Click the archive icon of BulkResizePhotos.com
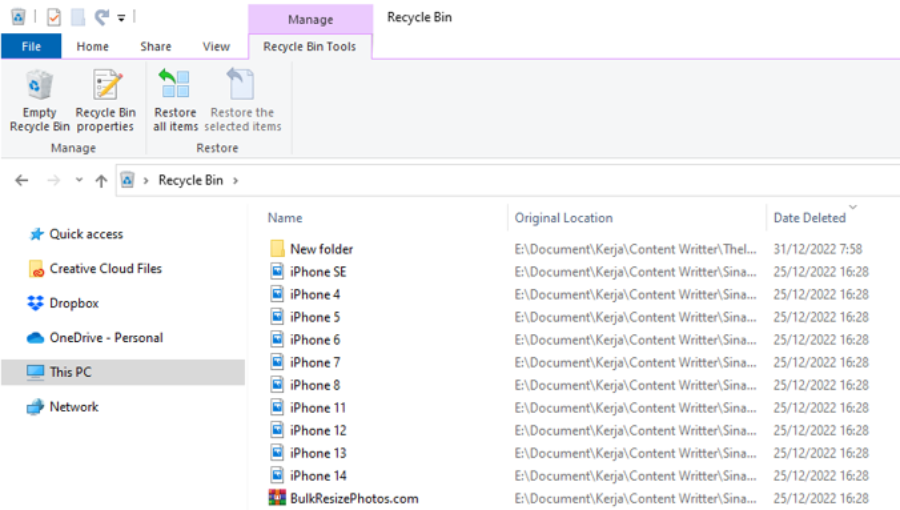This screenshot has width=900, height=510. [x=277, y=497]
